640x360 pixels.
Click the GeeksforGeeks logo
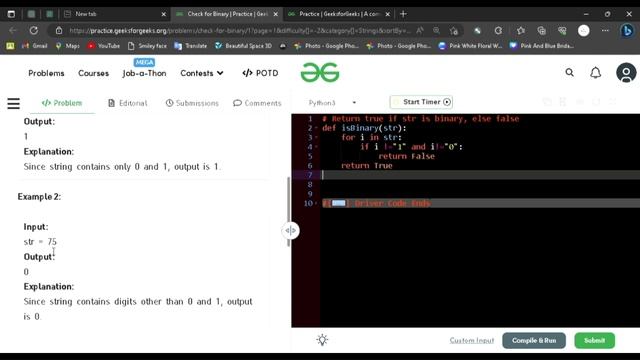pos(320,73)
